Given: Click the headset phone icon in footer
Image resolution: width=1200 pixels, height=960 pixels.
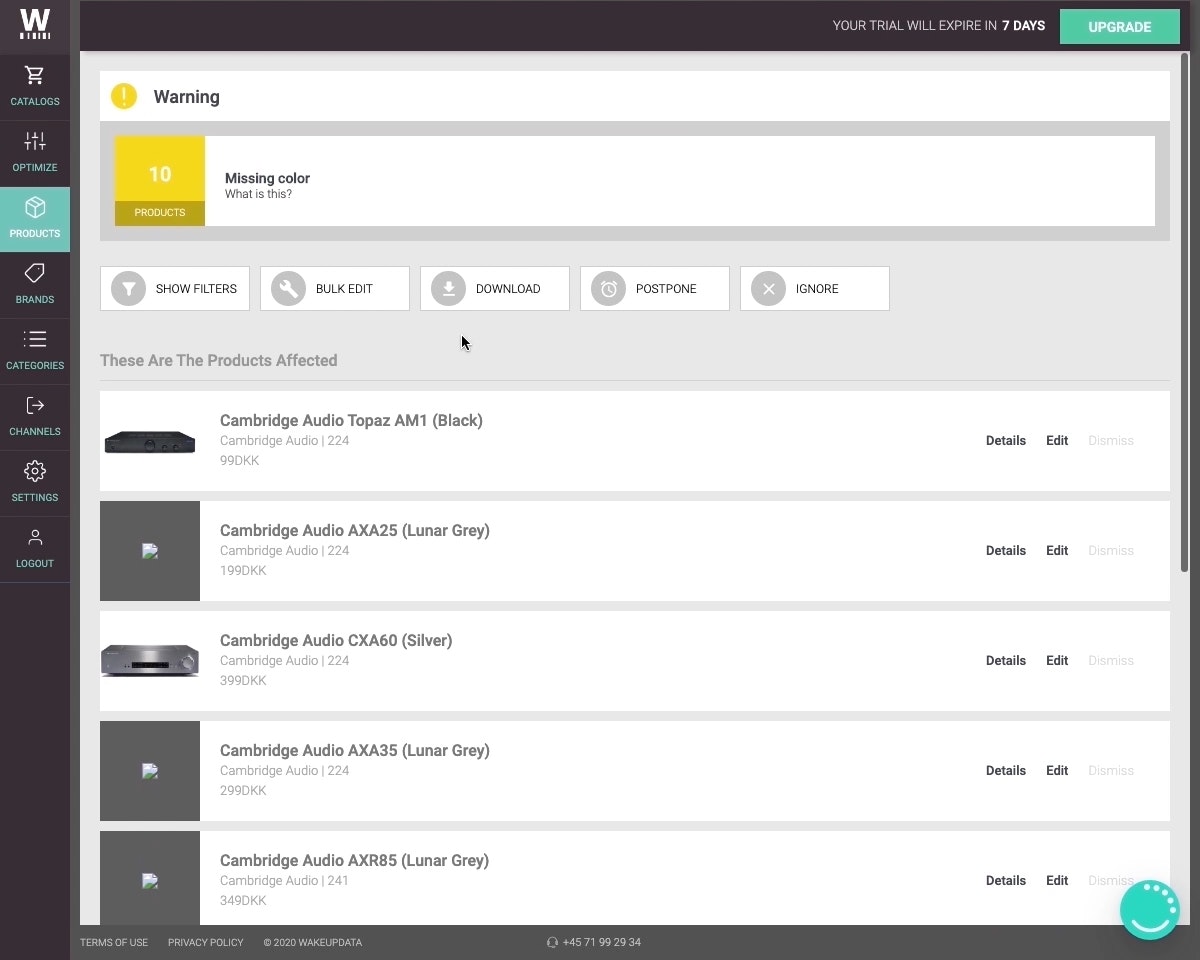Looking at the screenshot, I should [552, 942].
